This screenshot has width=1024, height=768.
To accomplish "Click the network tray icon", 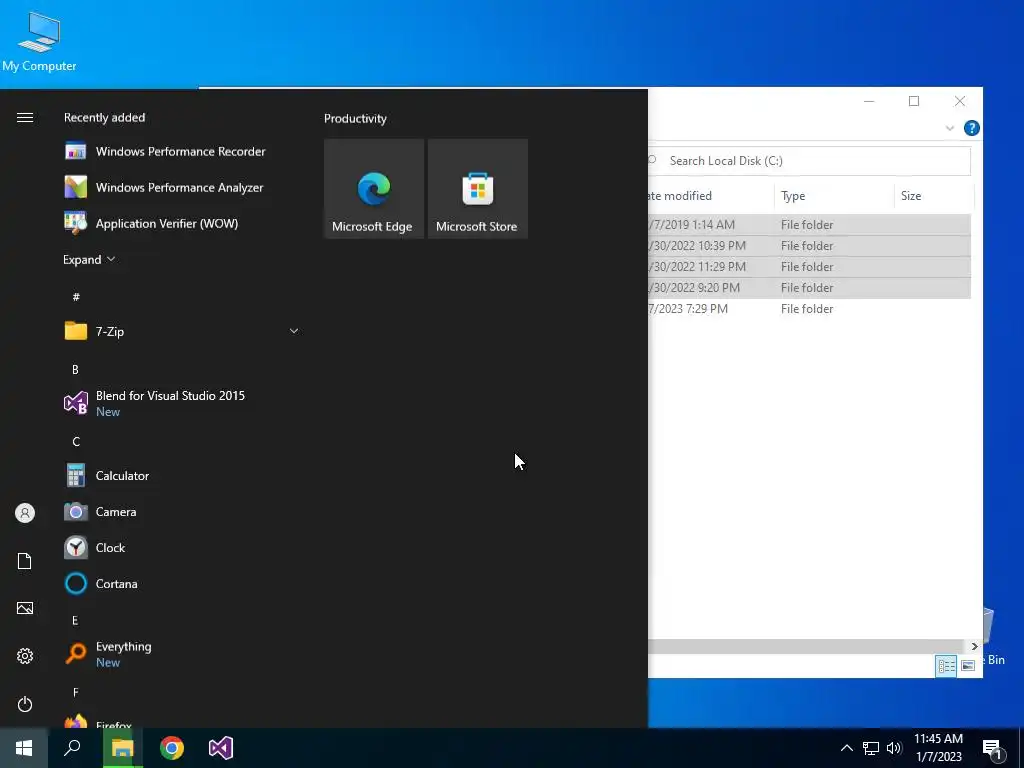I will [x=871, y=748].
